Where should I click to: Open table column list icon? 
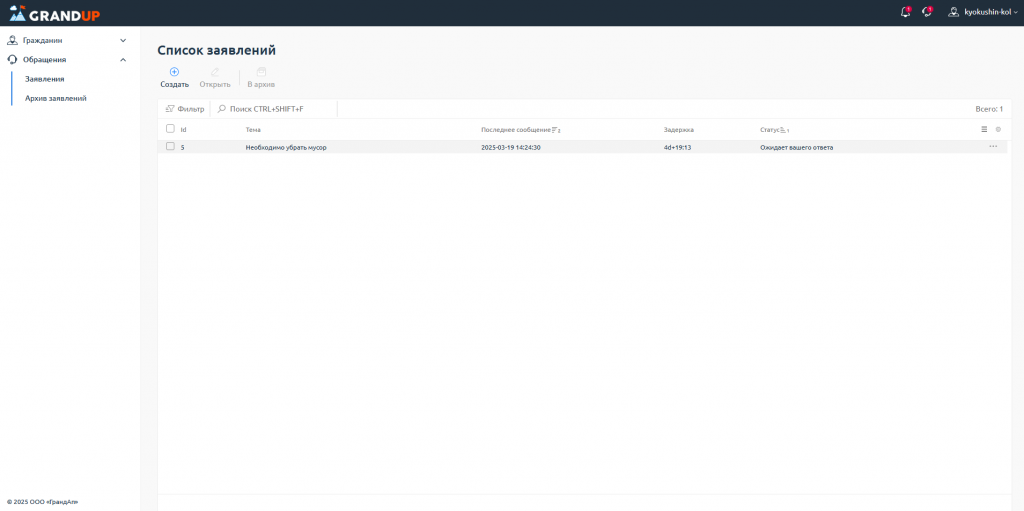click(984, 129)
